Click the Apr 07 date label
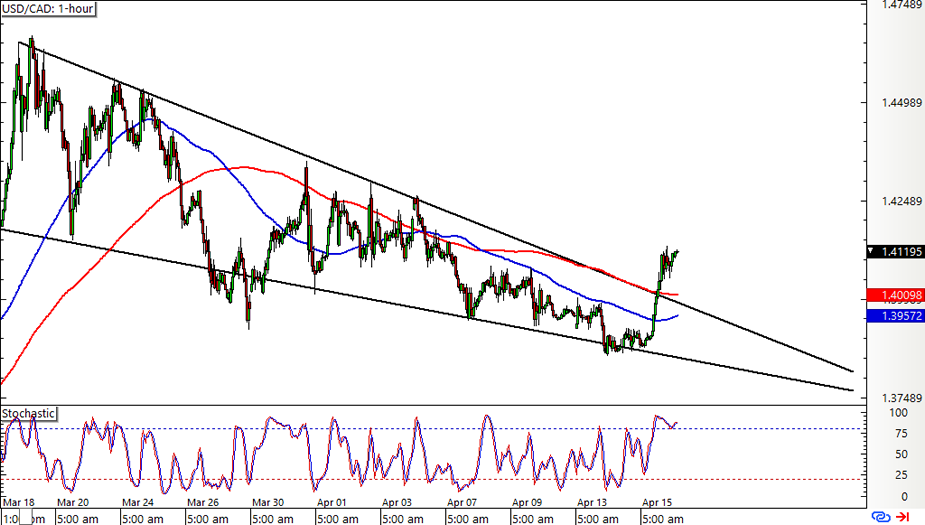The width and height of the screenshot is (925, 525). point(461,503)
